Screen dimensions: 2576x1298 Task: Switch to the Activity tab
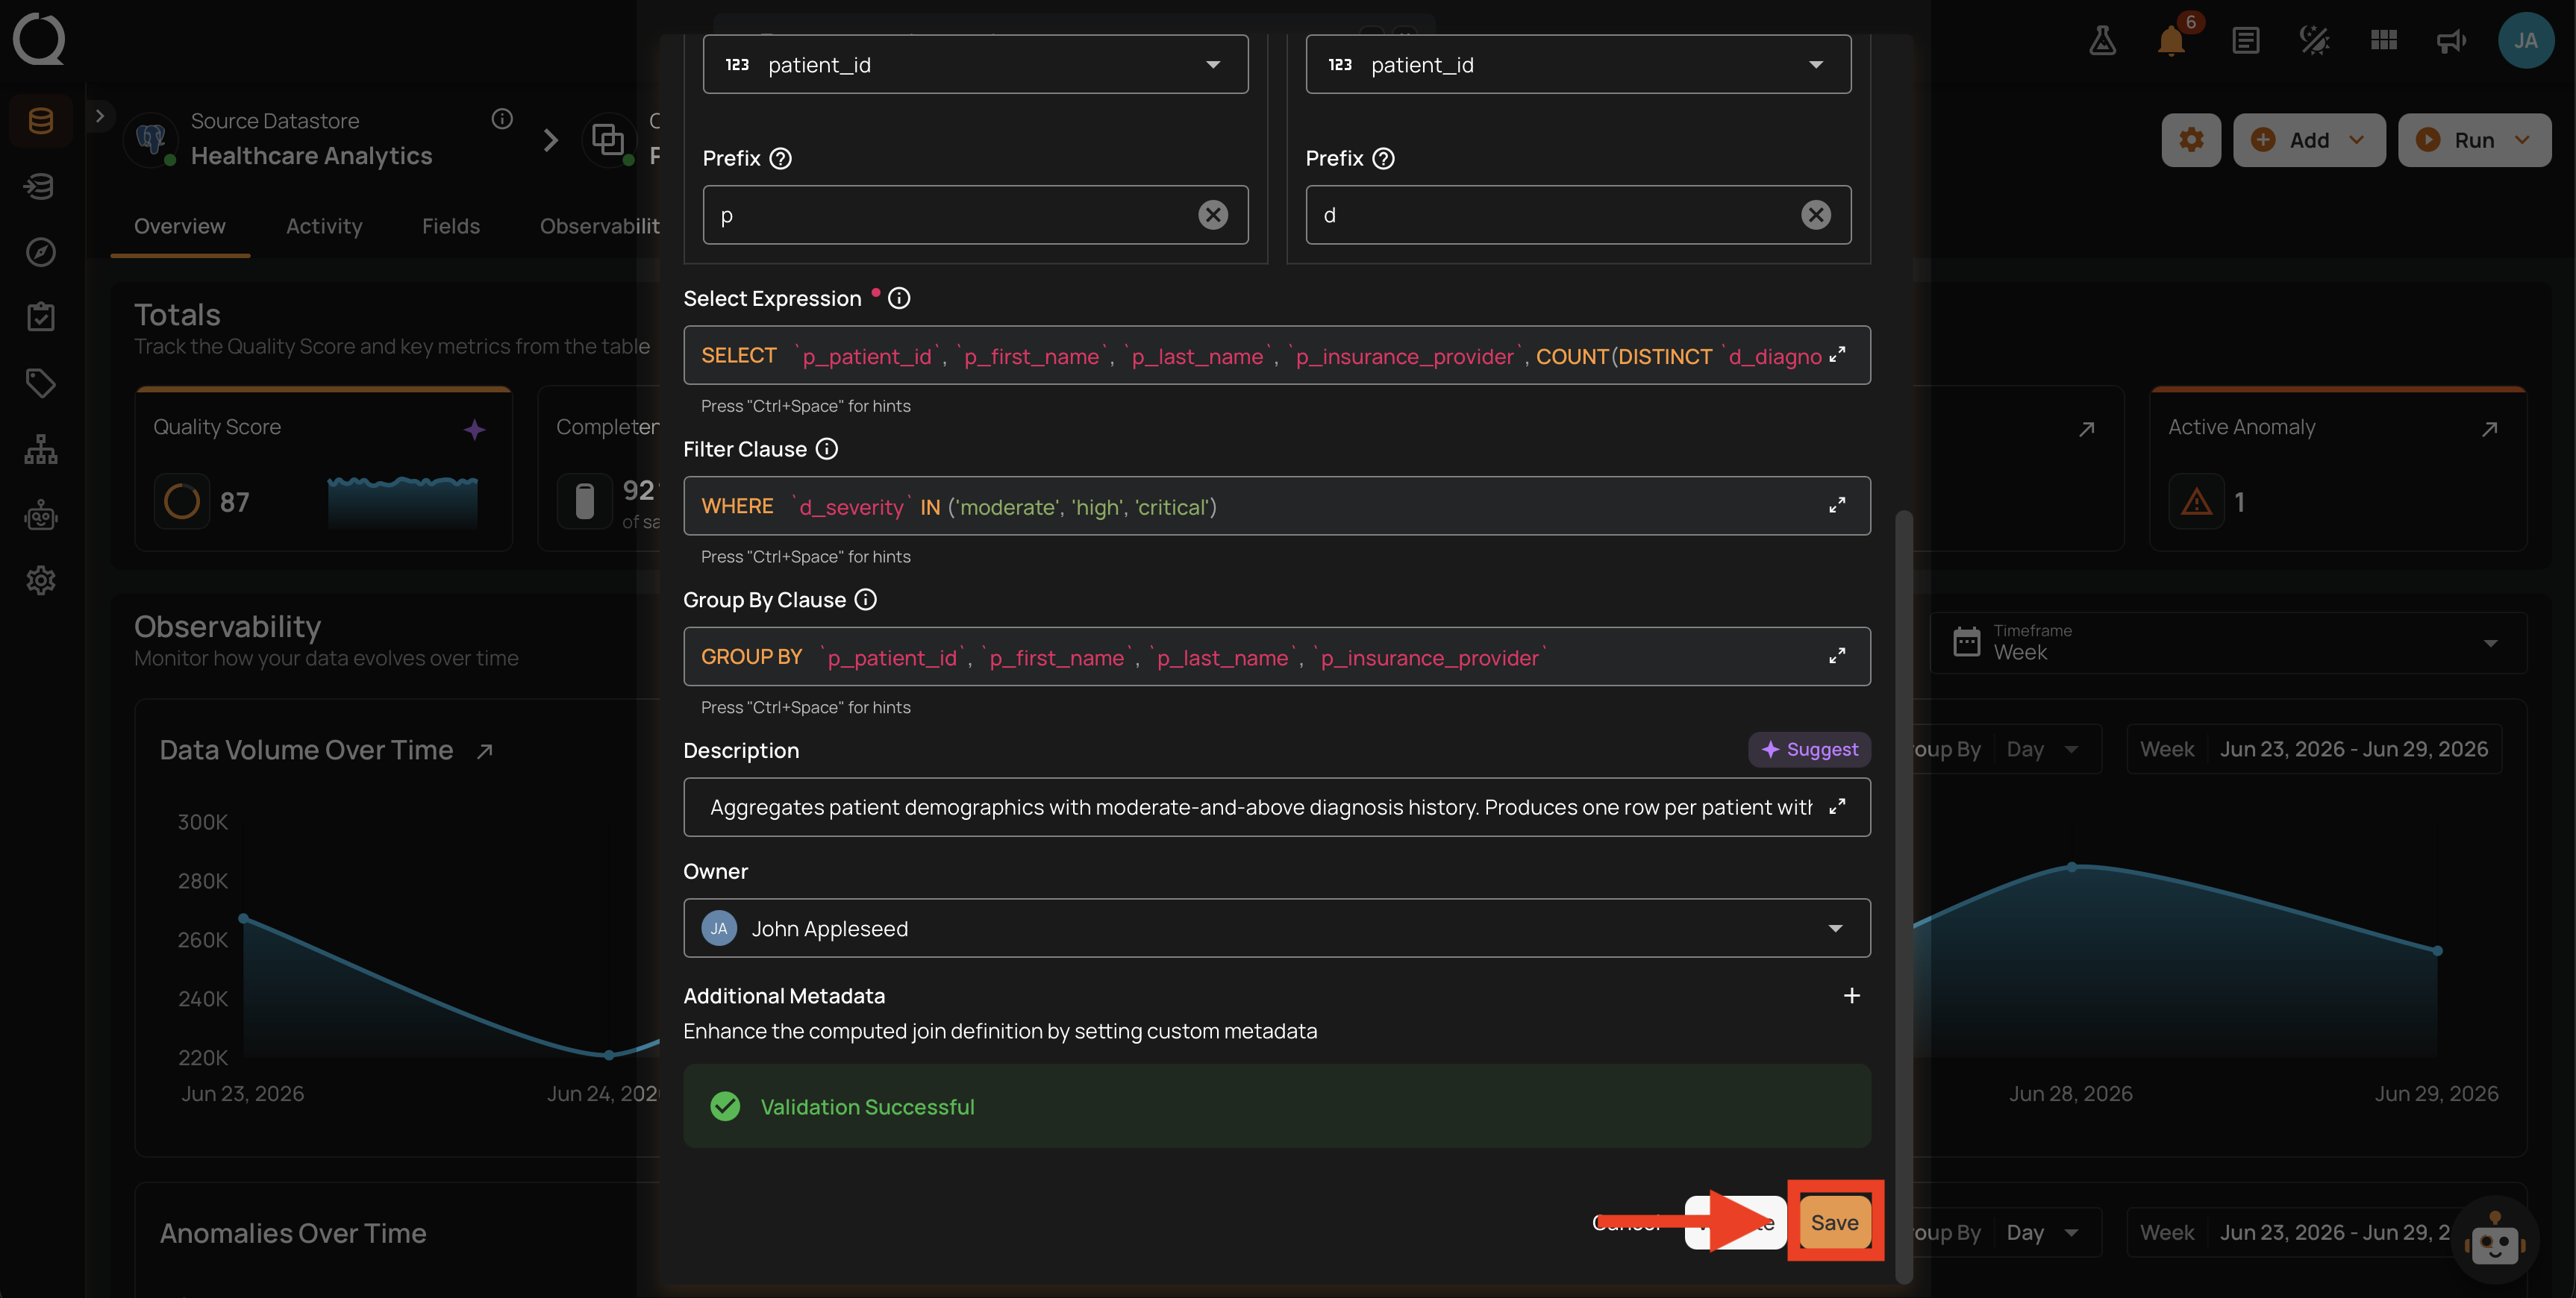click(x=324, y=226)
